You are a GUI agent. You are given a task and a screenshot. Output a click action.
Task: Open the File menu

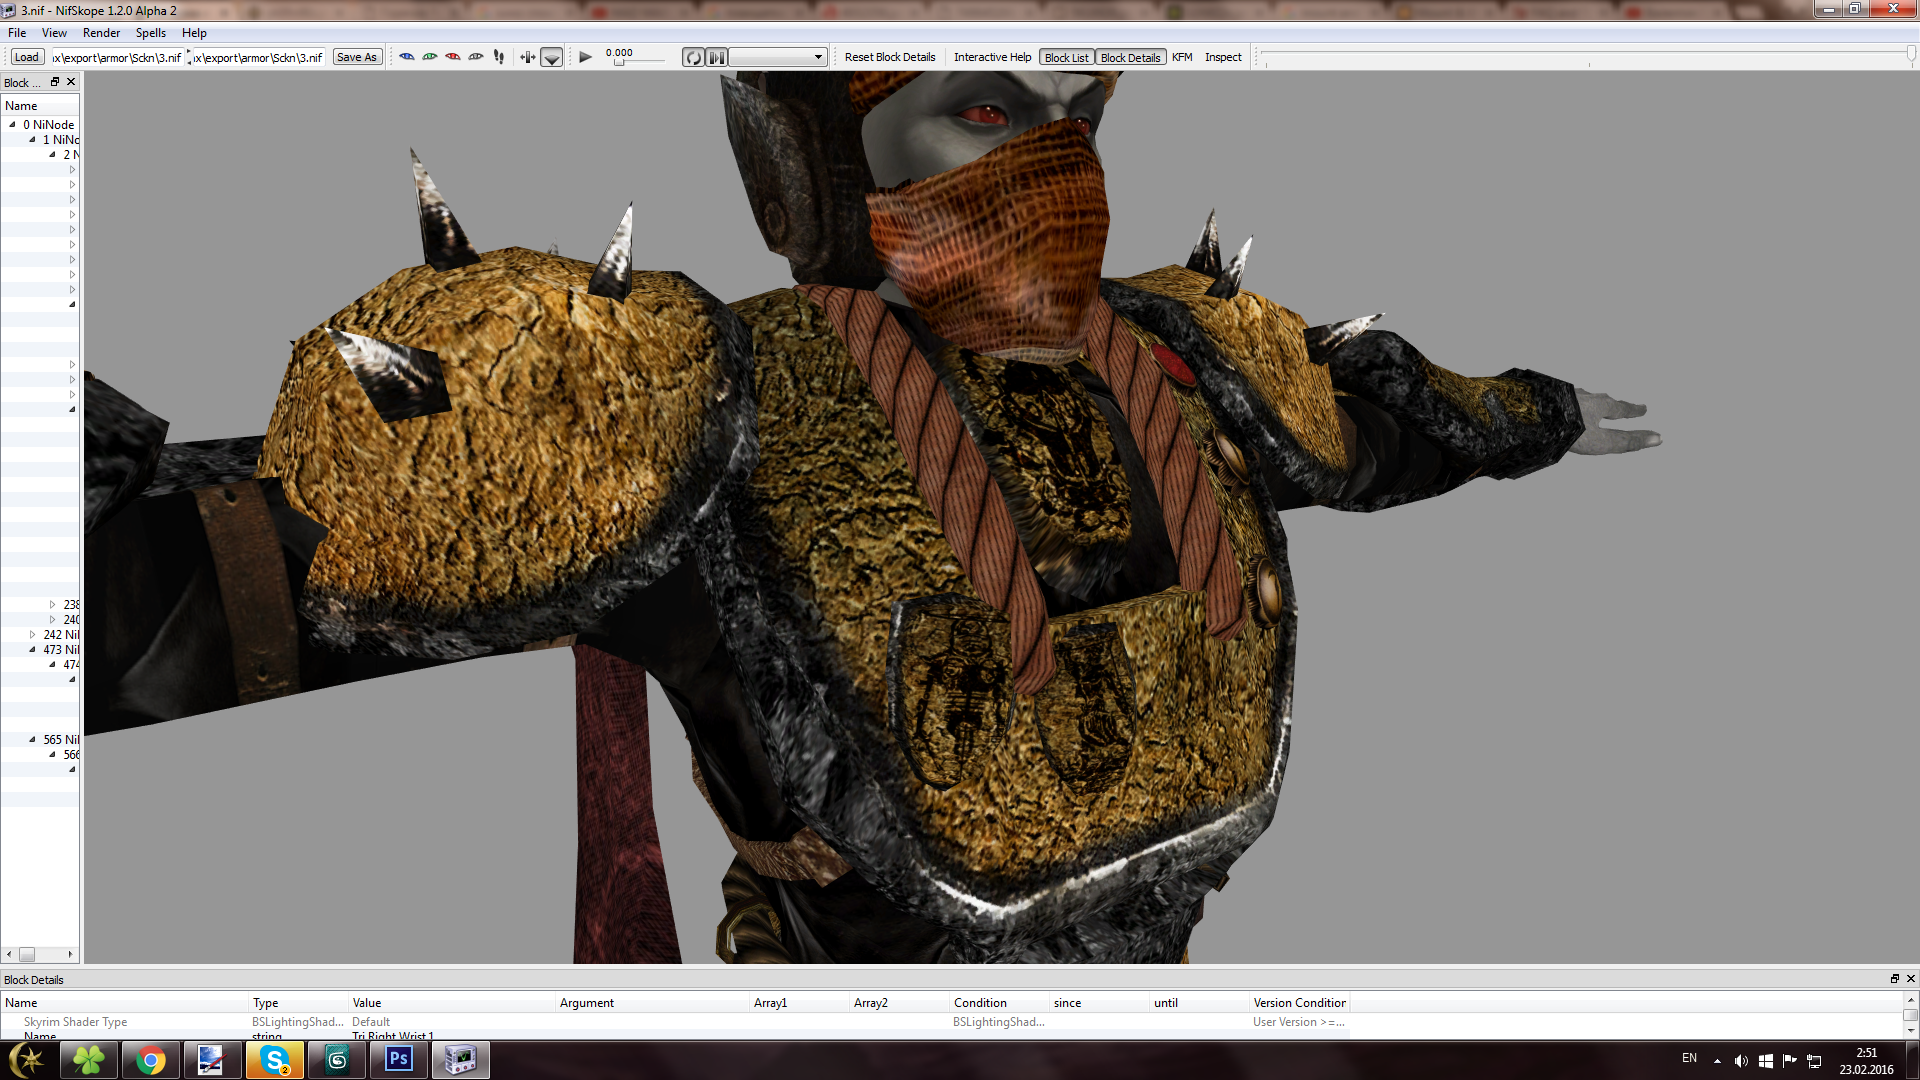[17, 33]
